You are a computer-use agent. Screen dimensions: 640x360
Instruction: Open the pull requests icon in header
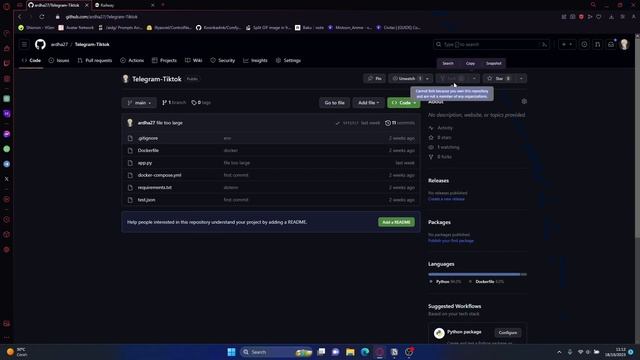coord(598,44)
